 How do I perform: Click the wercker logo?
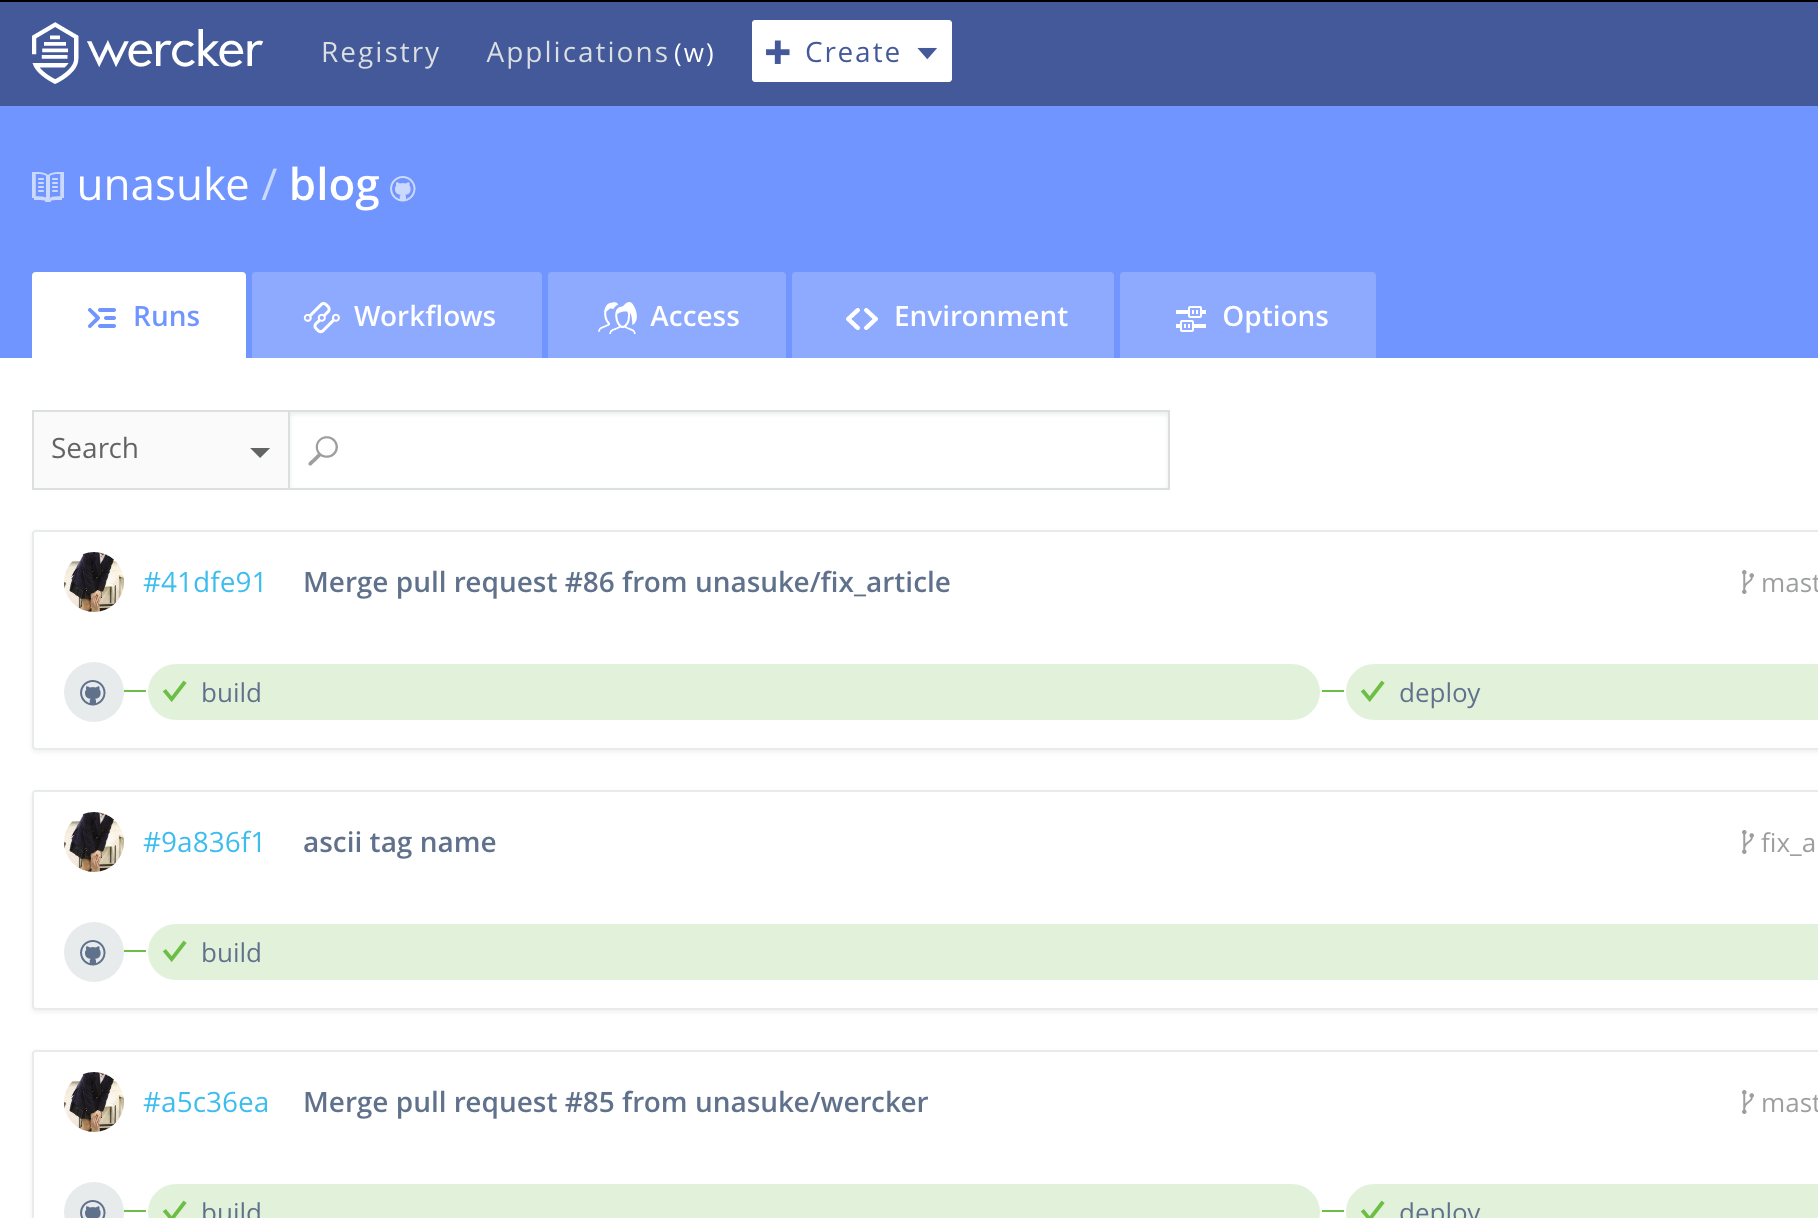pos(147,52)
